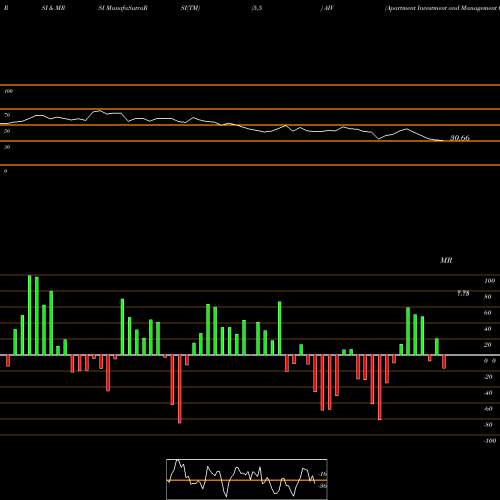
Task: Click the 'SI & MR' header label
Action: (53, 8)
